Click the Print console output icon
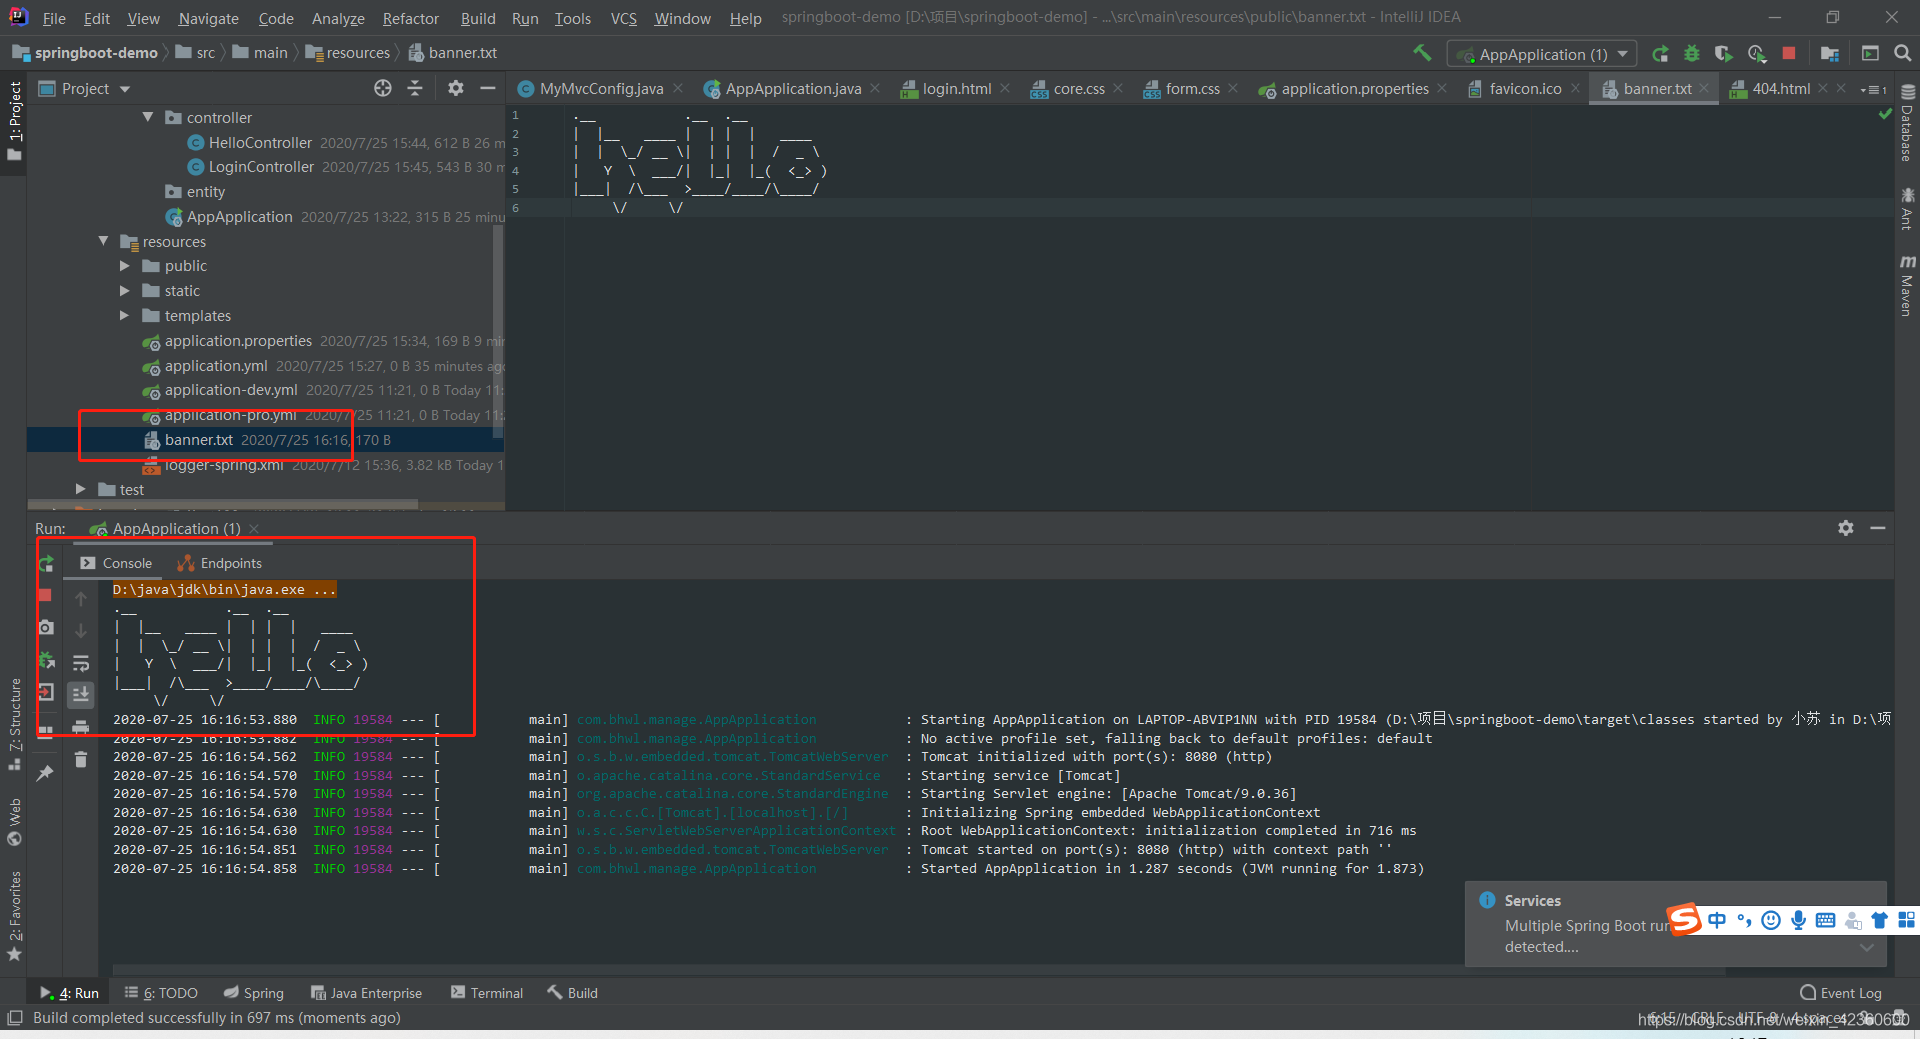 [81, 727]
